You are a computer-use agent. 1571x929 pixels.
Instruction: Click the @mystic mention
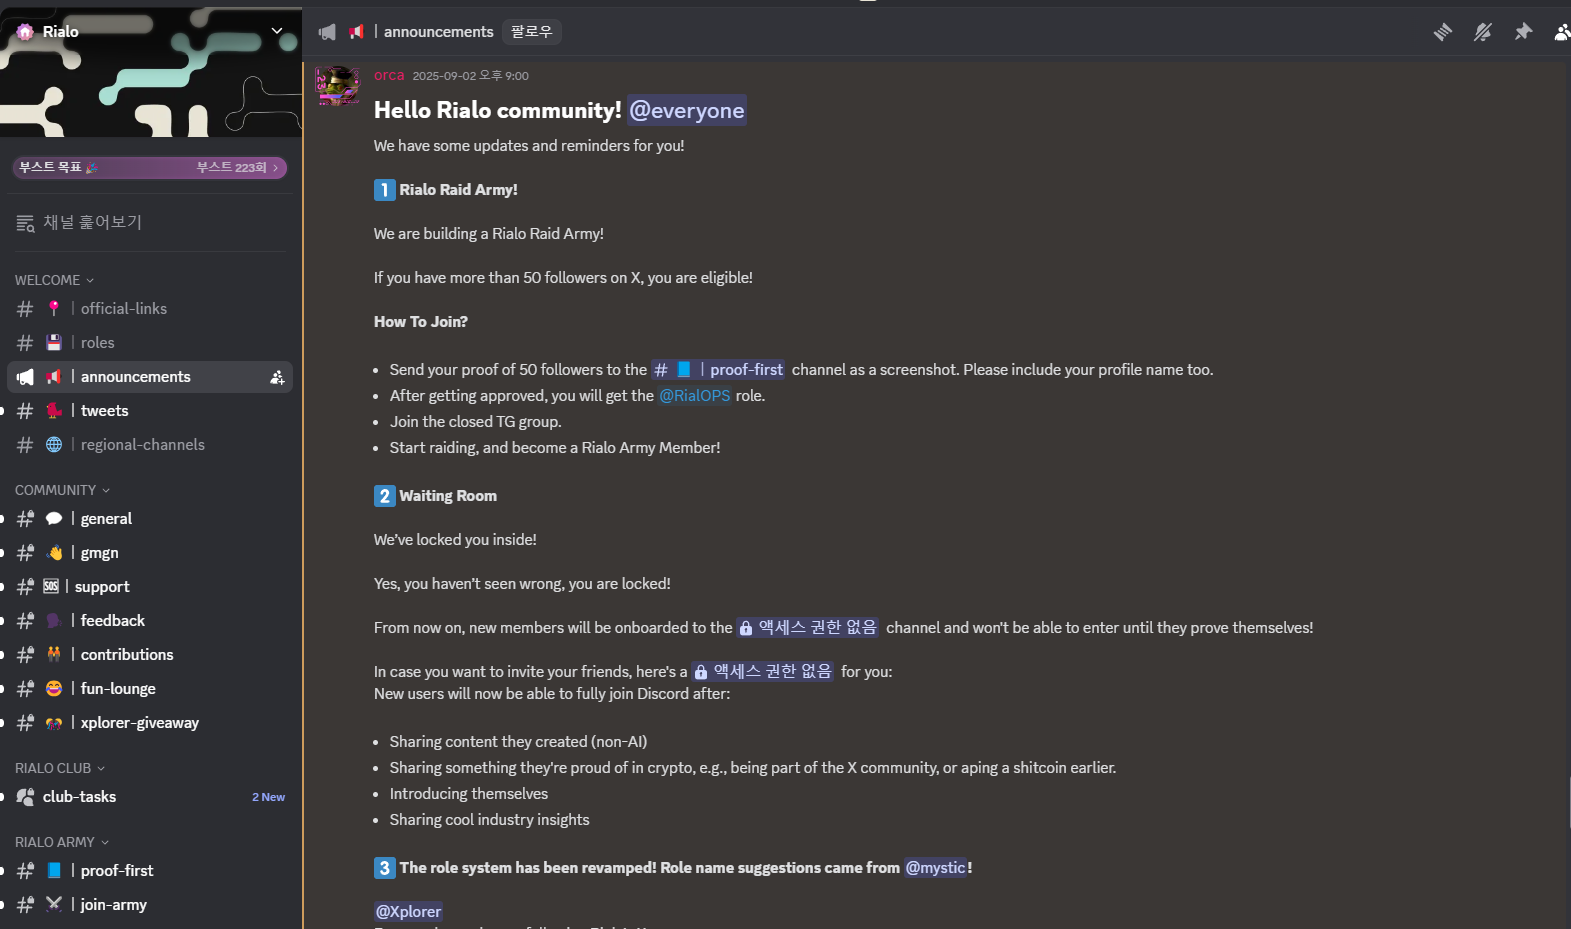pyautogui.click(x=936, y=868)
